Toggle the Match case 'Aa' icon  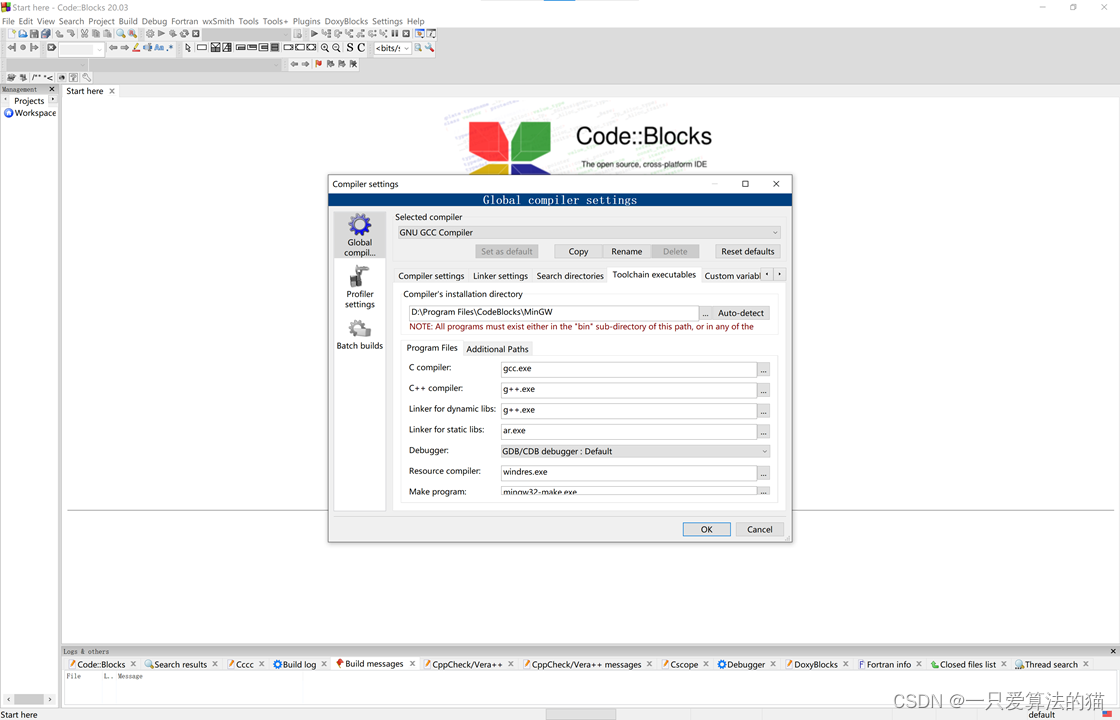click(x=159, y=48)
